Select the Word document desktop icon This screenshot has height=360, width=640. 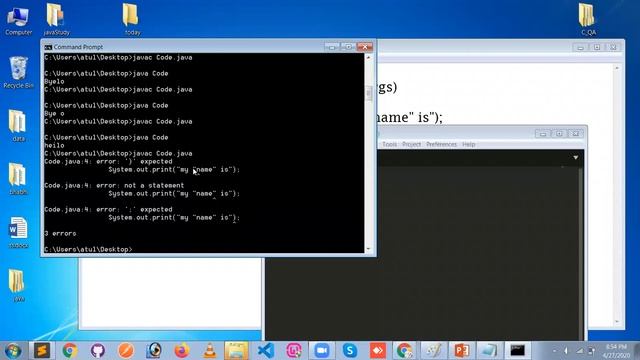(18, 233)
